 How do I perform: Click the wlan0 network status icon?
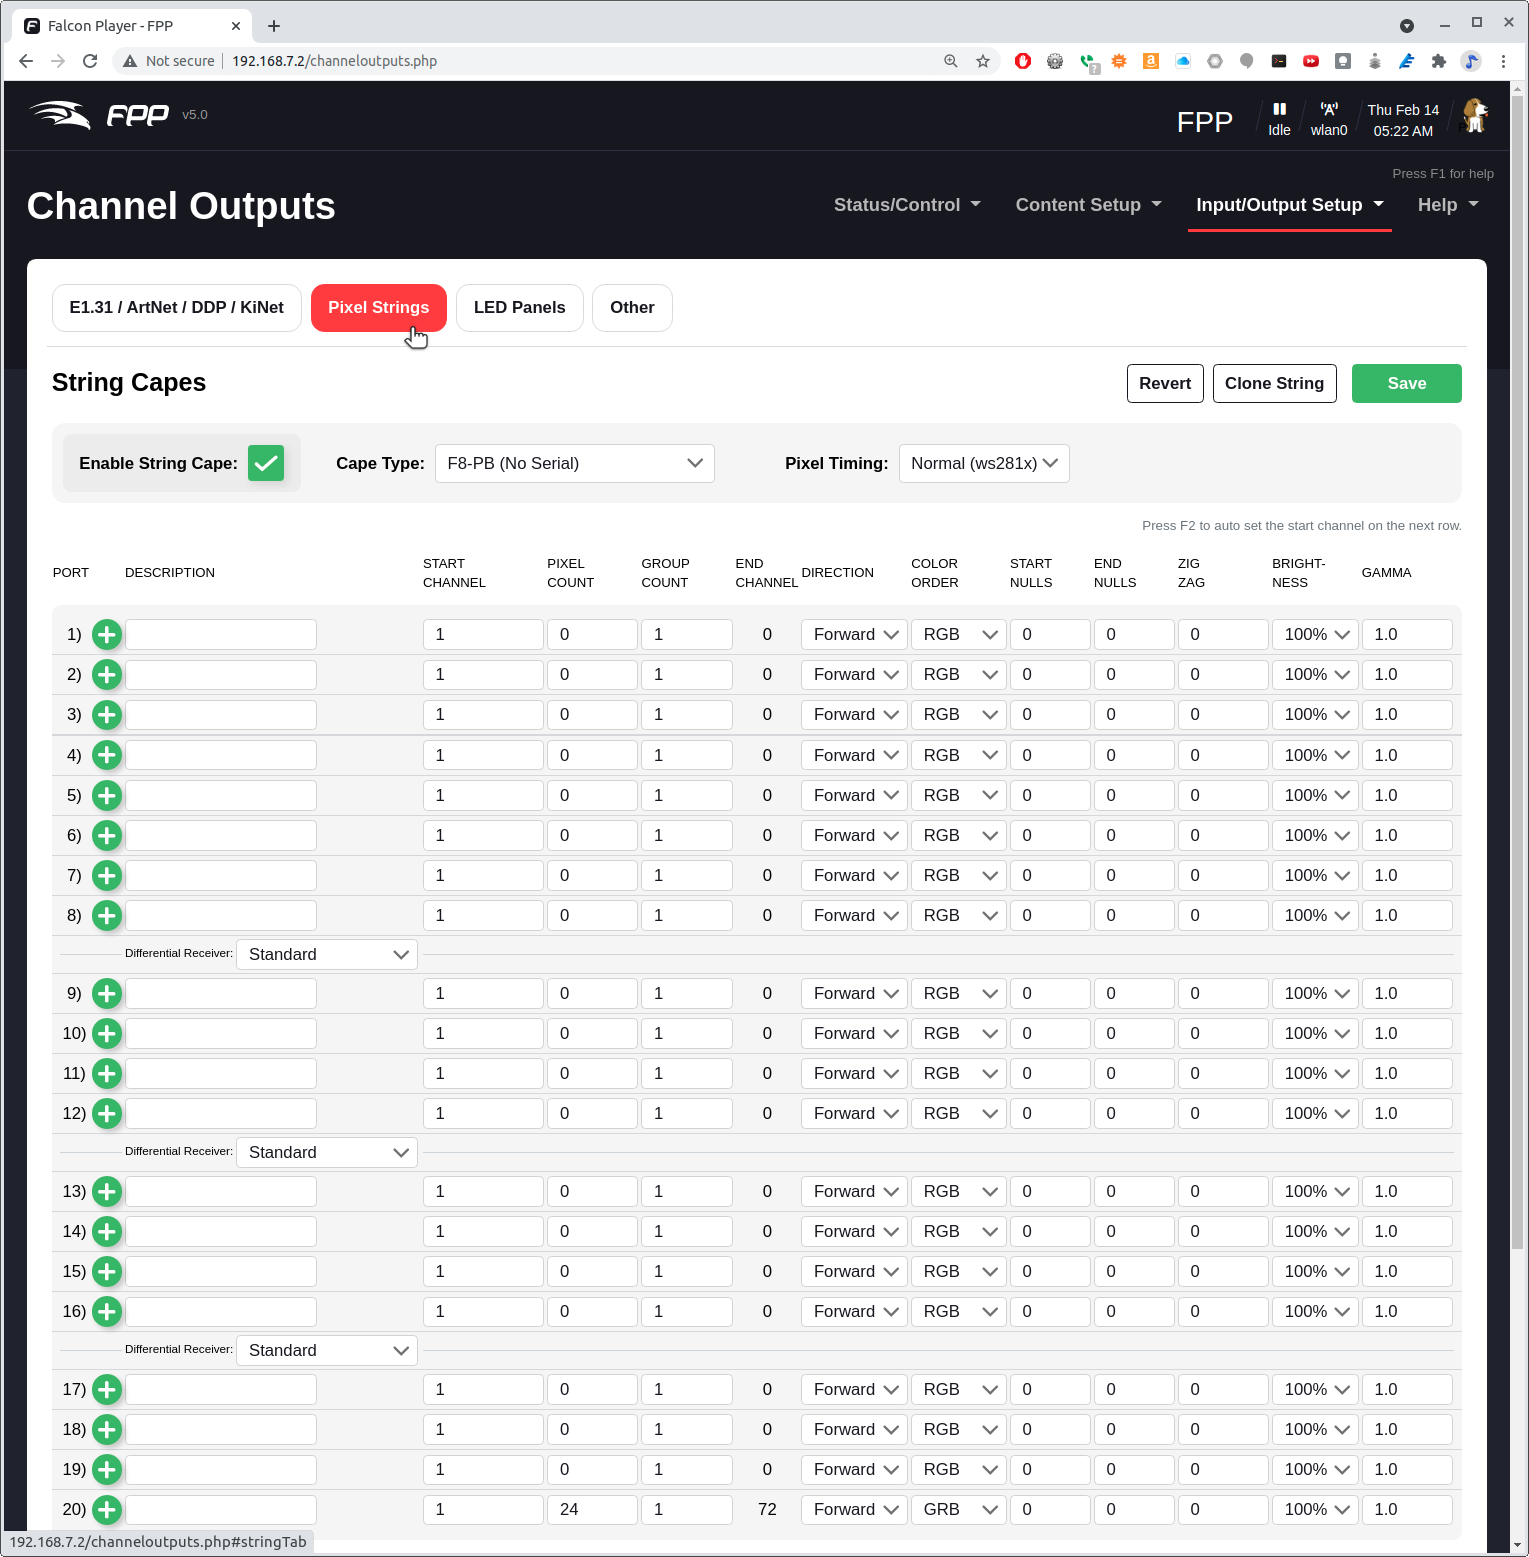coord(1329,109)
